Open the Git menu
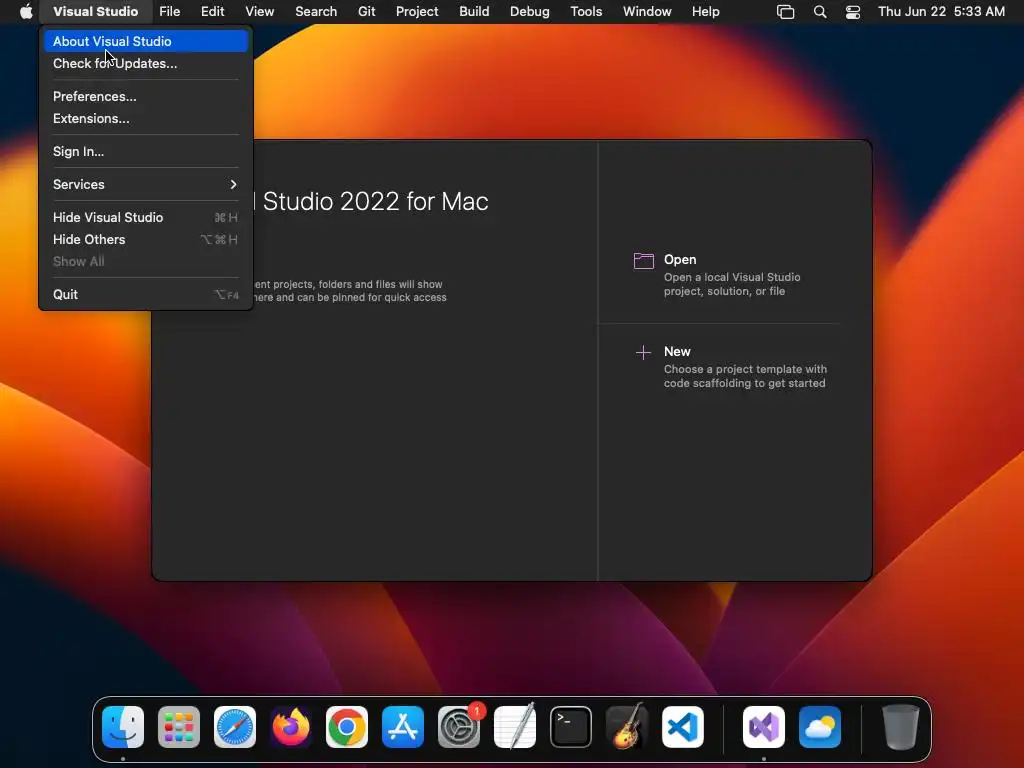Image resolution: width=1024 pixels, height=768 pixels. (x=366, y=12)
